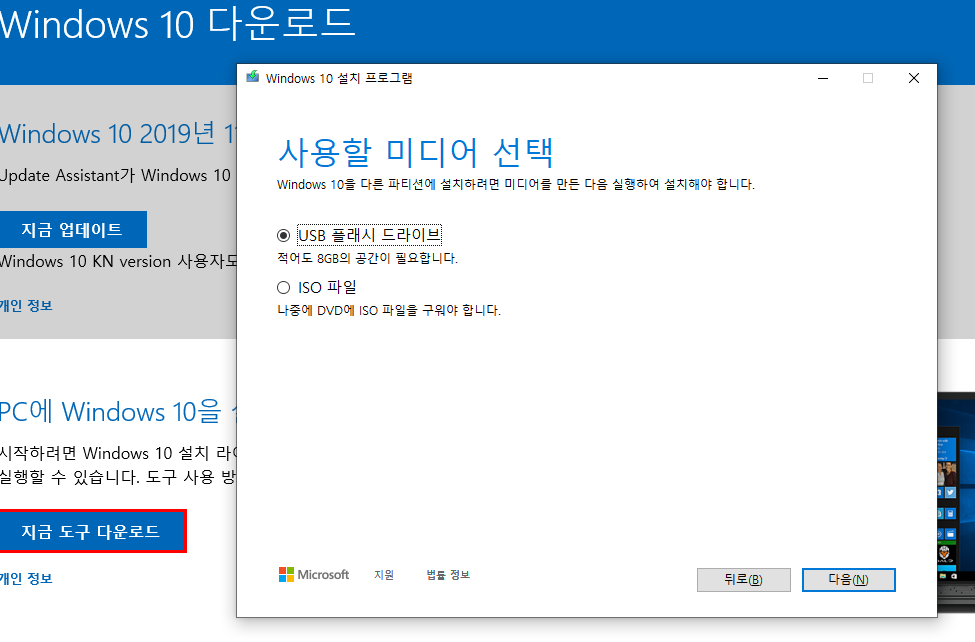Click the 사용할 미디어 선택 heading
The image size is (975, 642).
[415, 152]
